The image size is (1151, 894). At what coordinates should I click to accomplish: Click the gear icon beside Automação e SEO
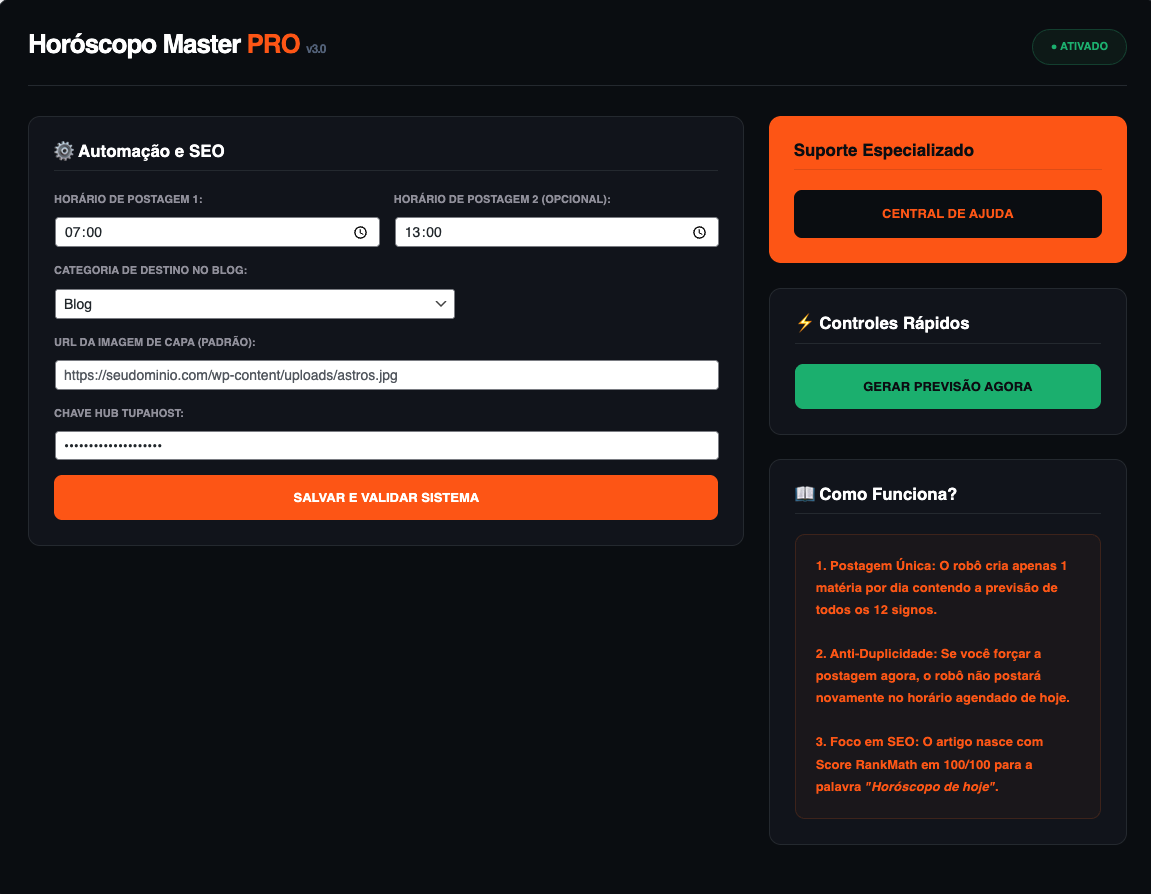[x=63, y=151]
